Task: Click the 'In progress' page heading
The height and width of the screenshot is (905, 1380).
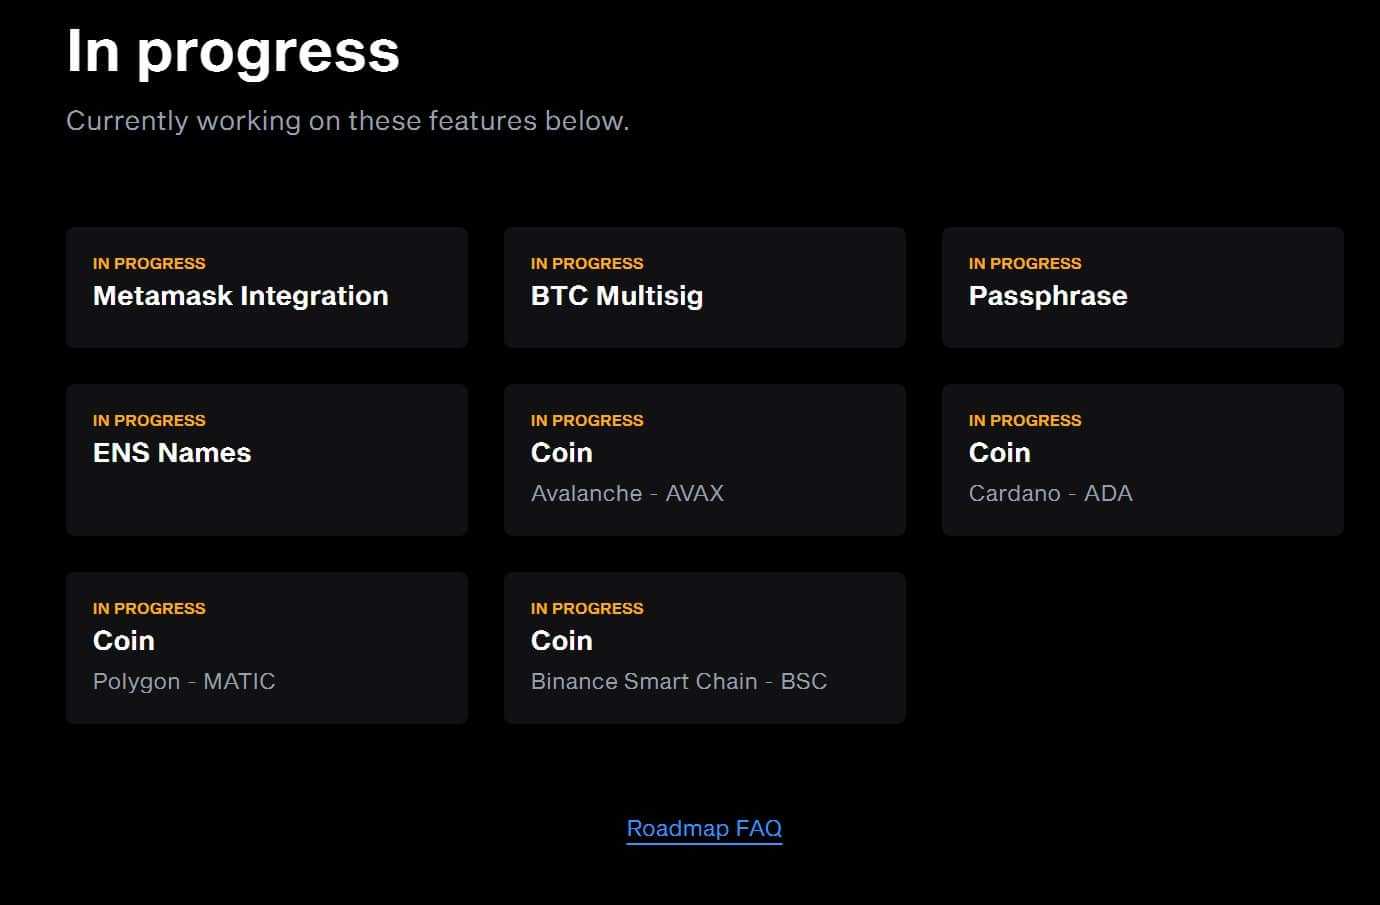Action: pos(233,52)
